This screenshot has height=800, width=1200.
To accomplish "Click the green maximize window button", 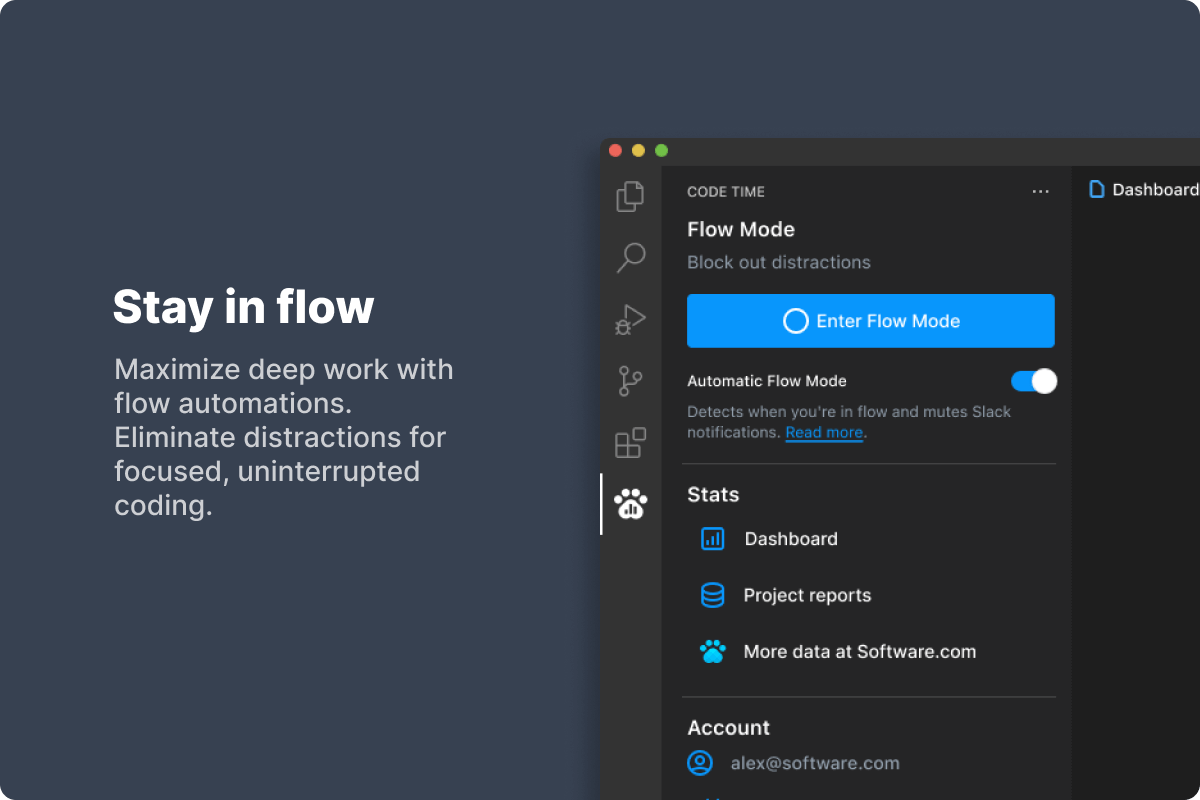I will pyautogui.click(x=661, y=151).
